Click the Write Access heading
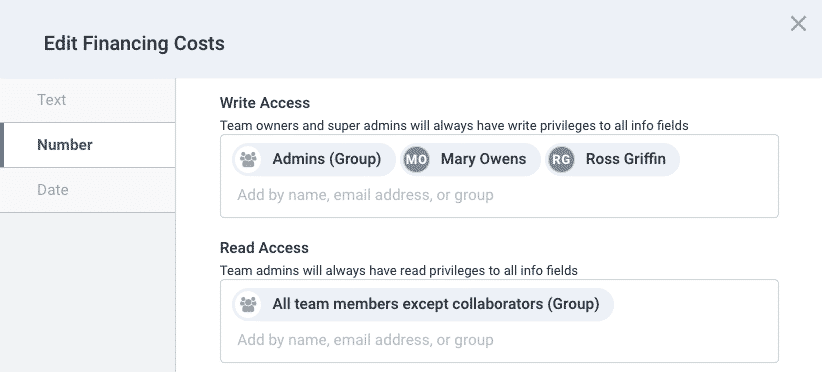Viewport: 822px width, 372px height. coord(265,103)
